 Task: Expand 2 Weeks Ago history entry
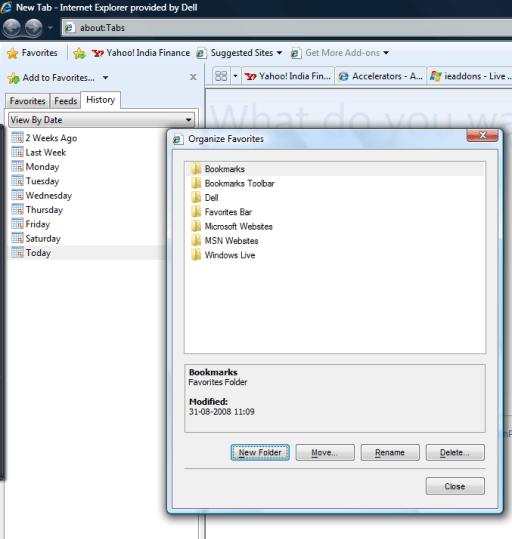[x=45, y=138]
